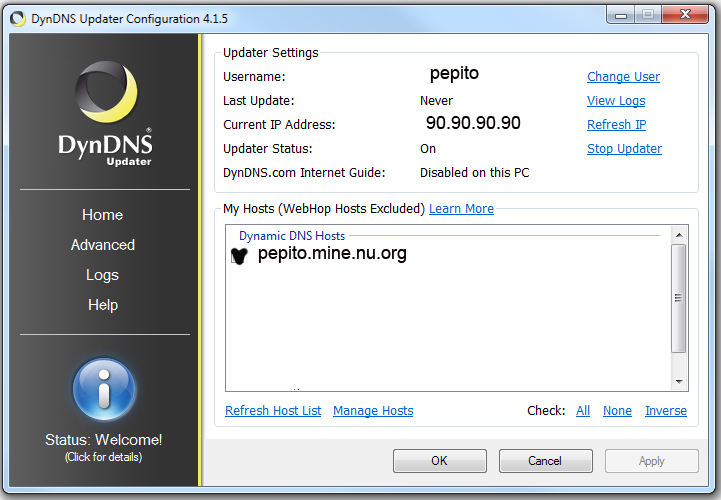The image size is (721, 500).
Task: Click the (Click for details) text
Action: click(x=103, y=457)
